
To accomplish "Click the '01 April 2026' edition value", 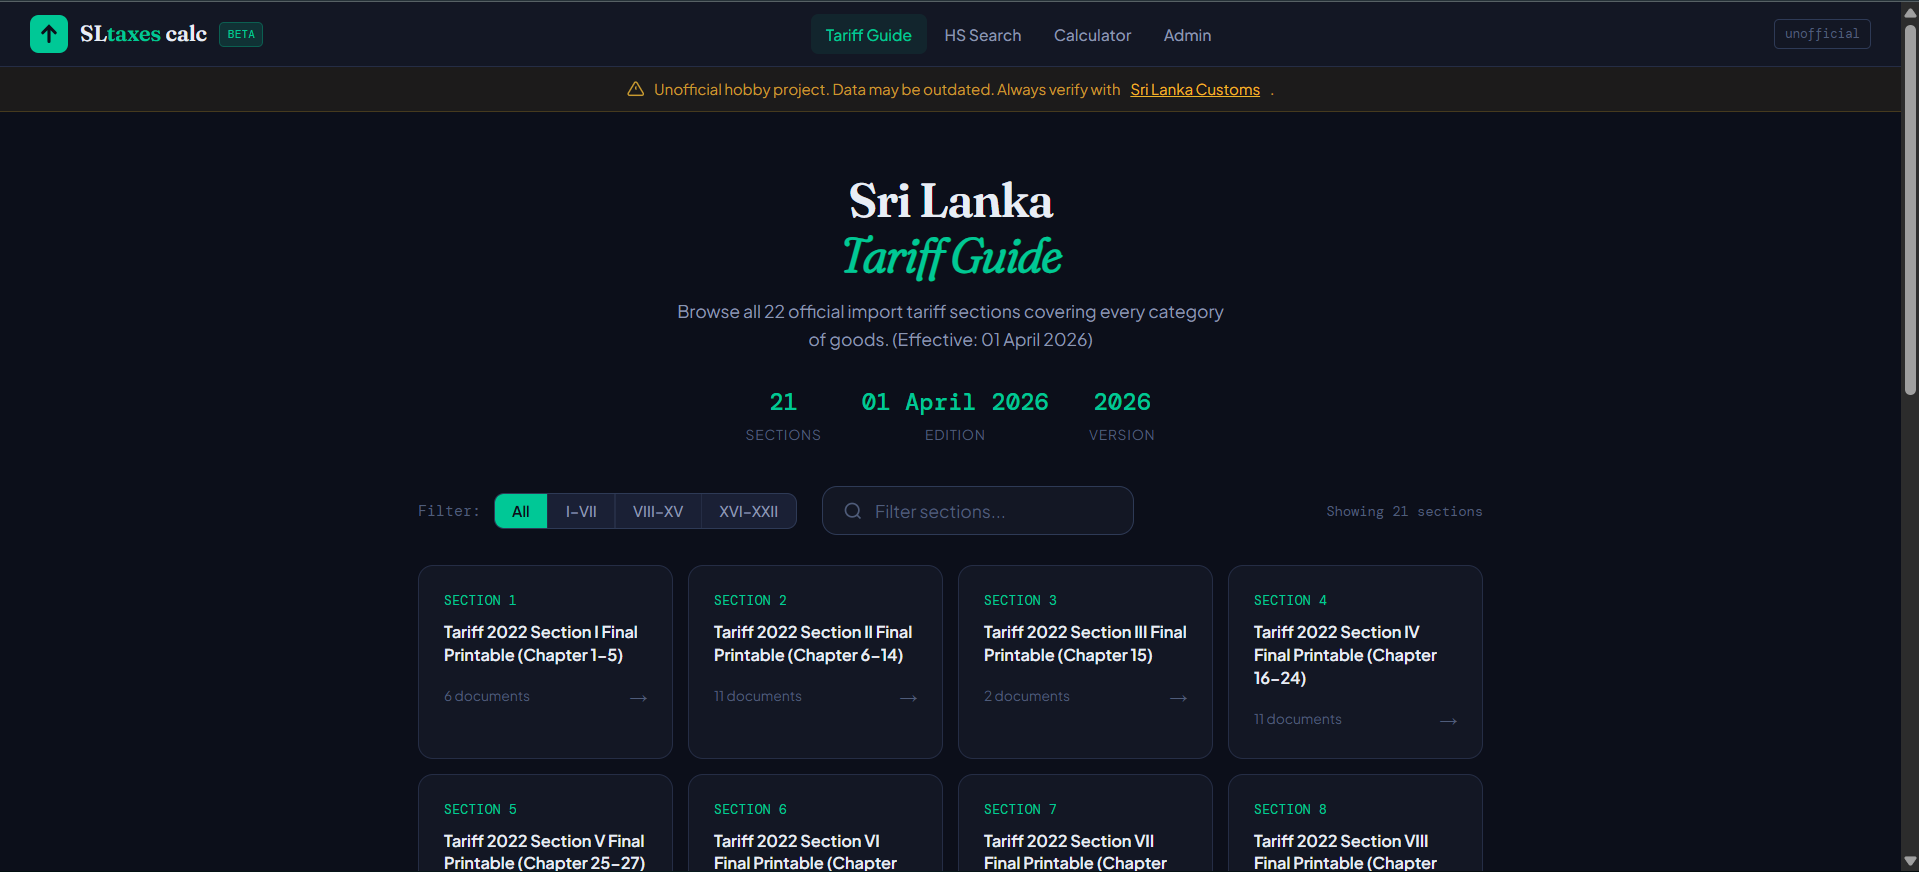I will tap(955, 402).
